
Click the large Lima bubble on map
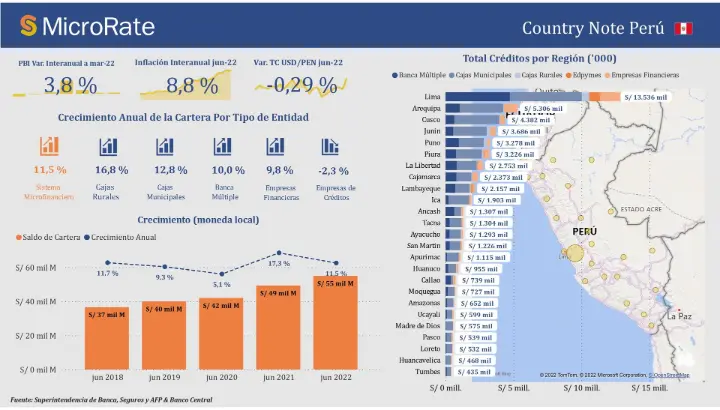click(x=574, y=252)
